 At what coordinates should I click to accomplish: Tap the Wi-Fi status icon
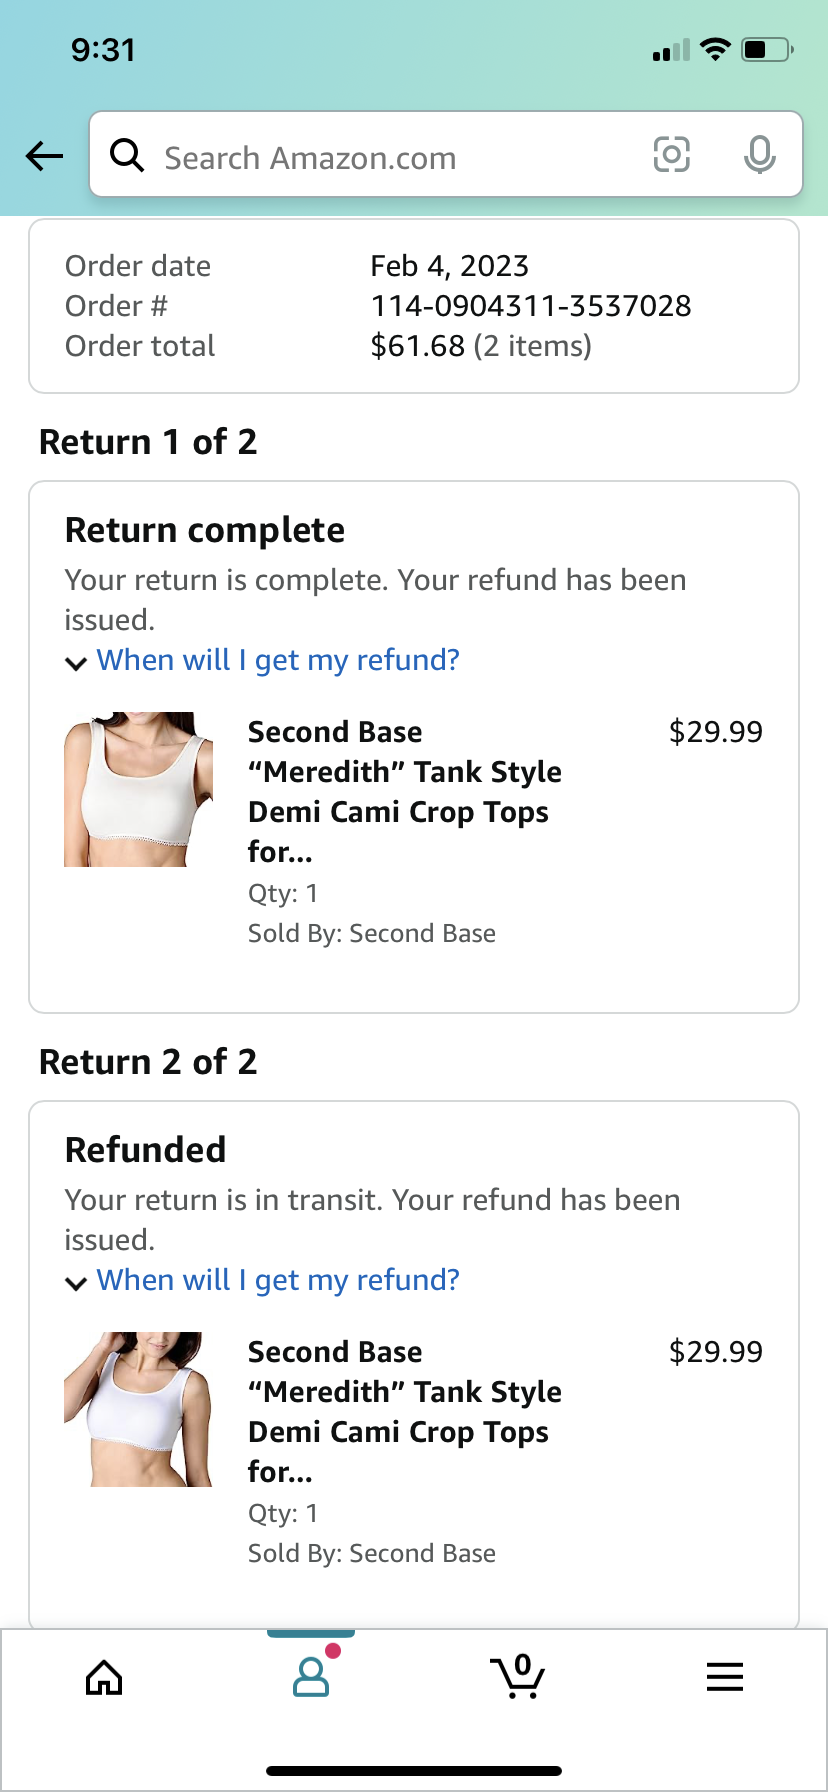pos(715,49)
